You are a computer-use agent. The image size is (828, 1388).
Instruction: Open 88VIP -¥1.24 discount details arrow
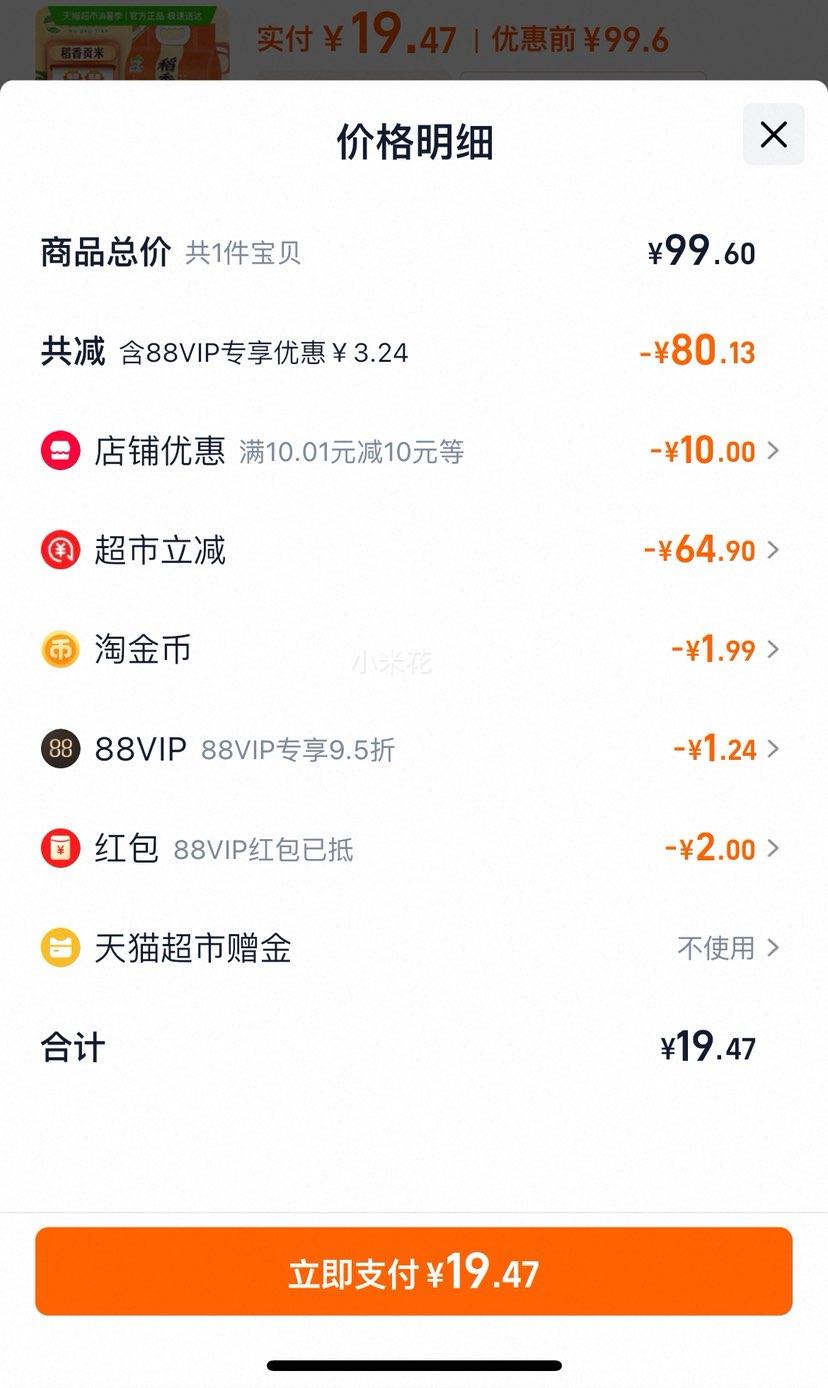[x=773, y=749]
